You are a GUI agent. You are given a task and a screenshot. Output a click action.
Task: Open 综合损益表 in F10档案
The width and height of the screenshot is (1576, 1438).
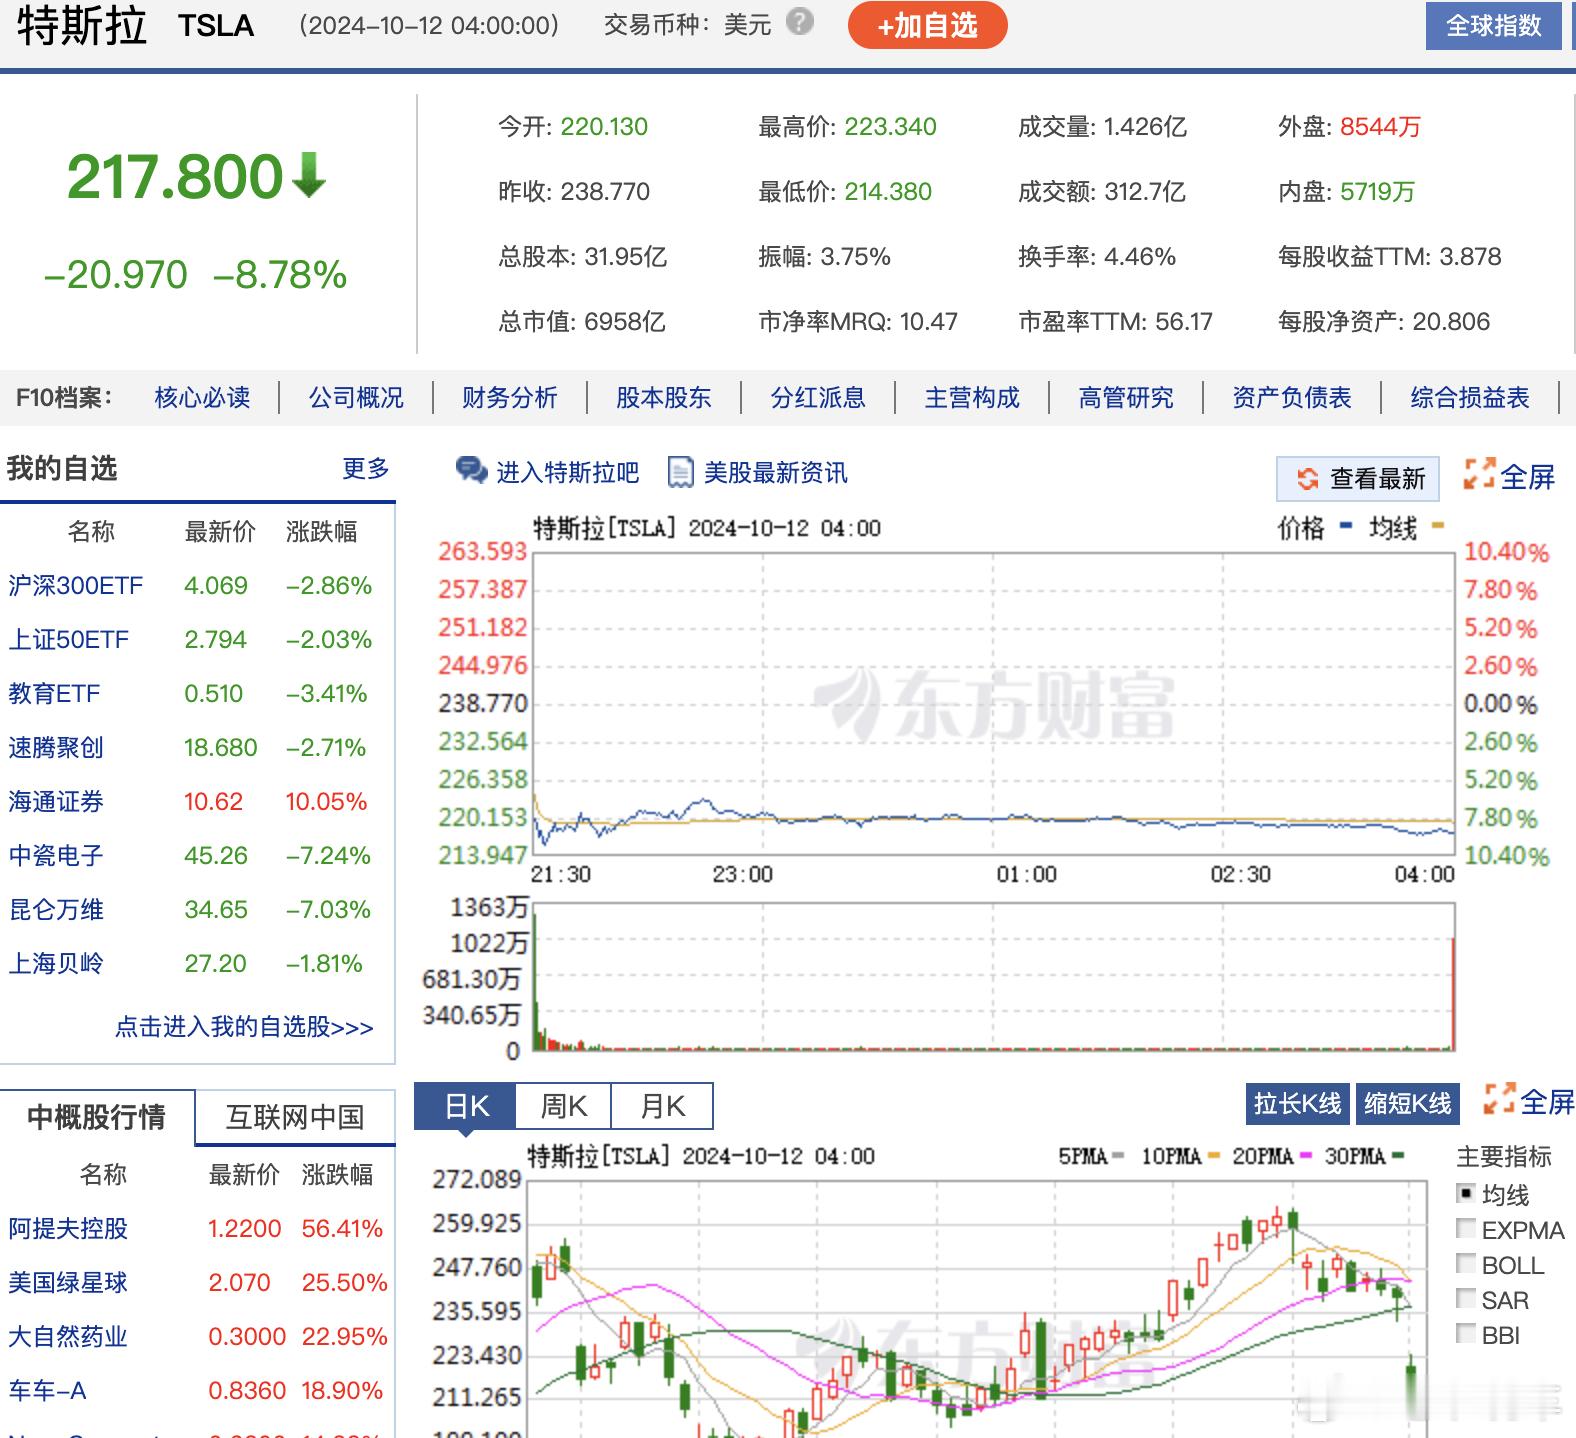point(1470,398)
